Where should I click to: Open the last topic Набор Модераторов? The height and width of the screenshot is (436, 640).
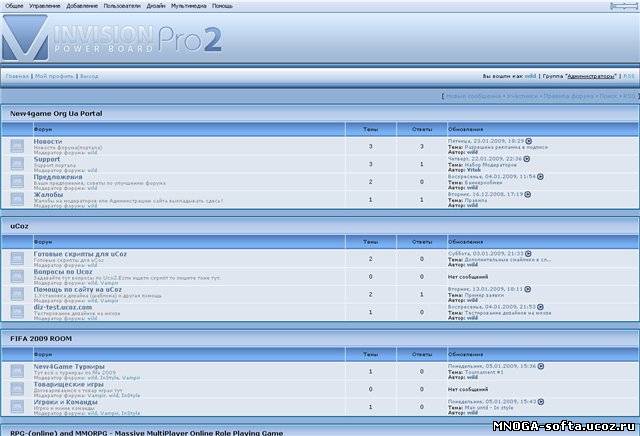(x=491, y=165)
